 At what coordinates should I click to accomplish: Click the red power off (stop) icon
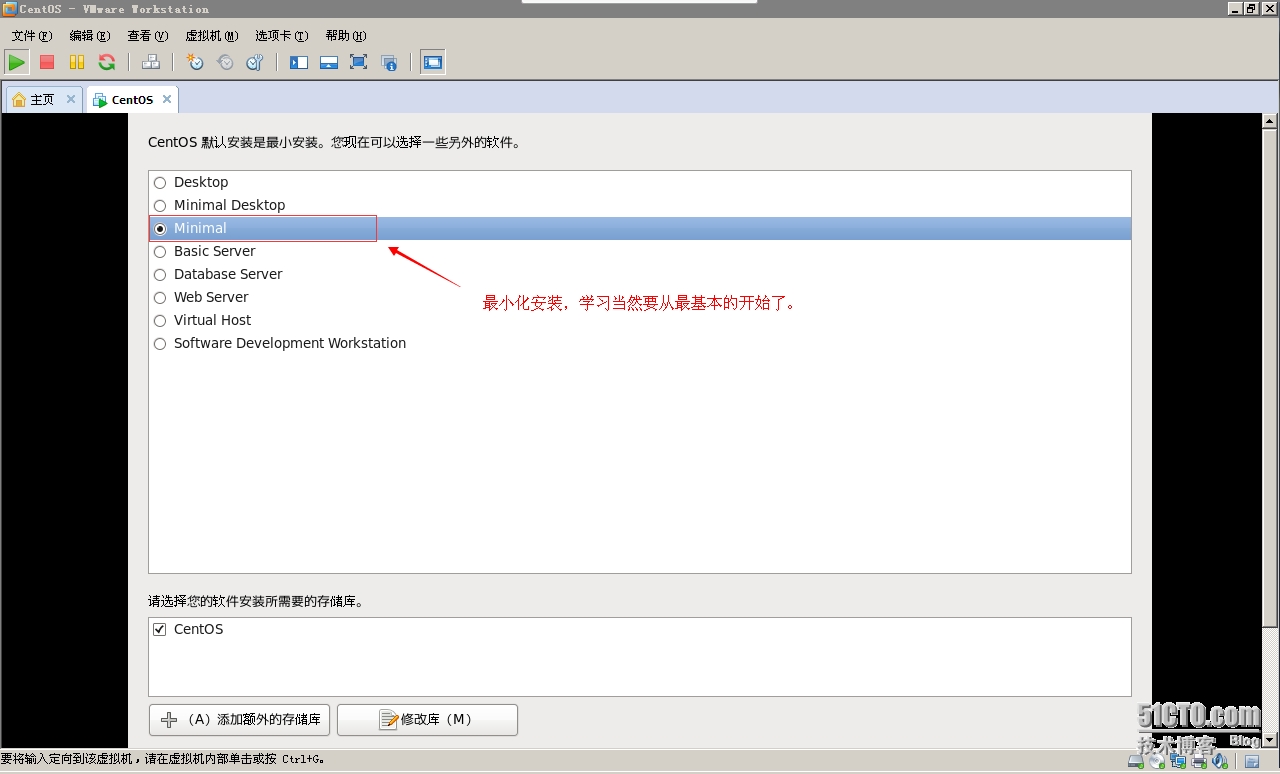(x=47, y=62)
